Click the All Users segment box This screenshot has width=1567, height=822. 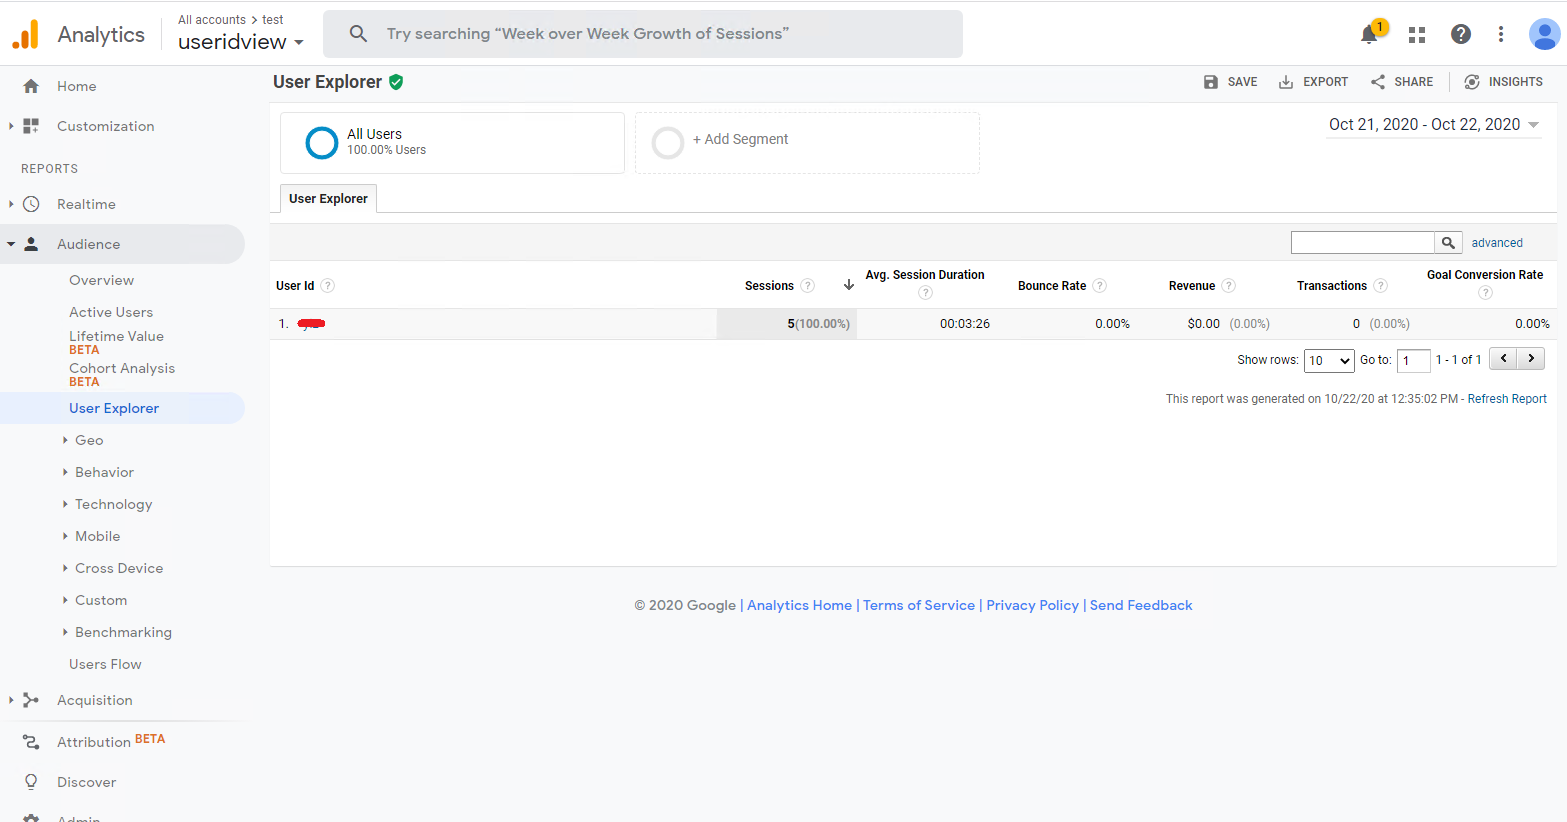coord(452,143)
